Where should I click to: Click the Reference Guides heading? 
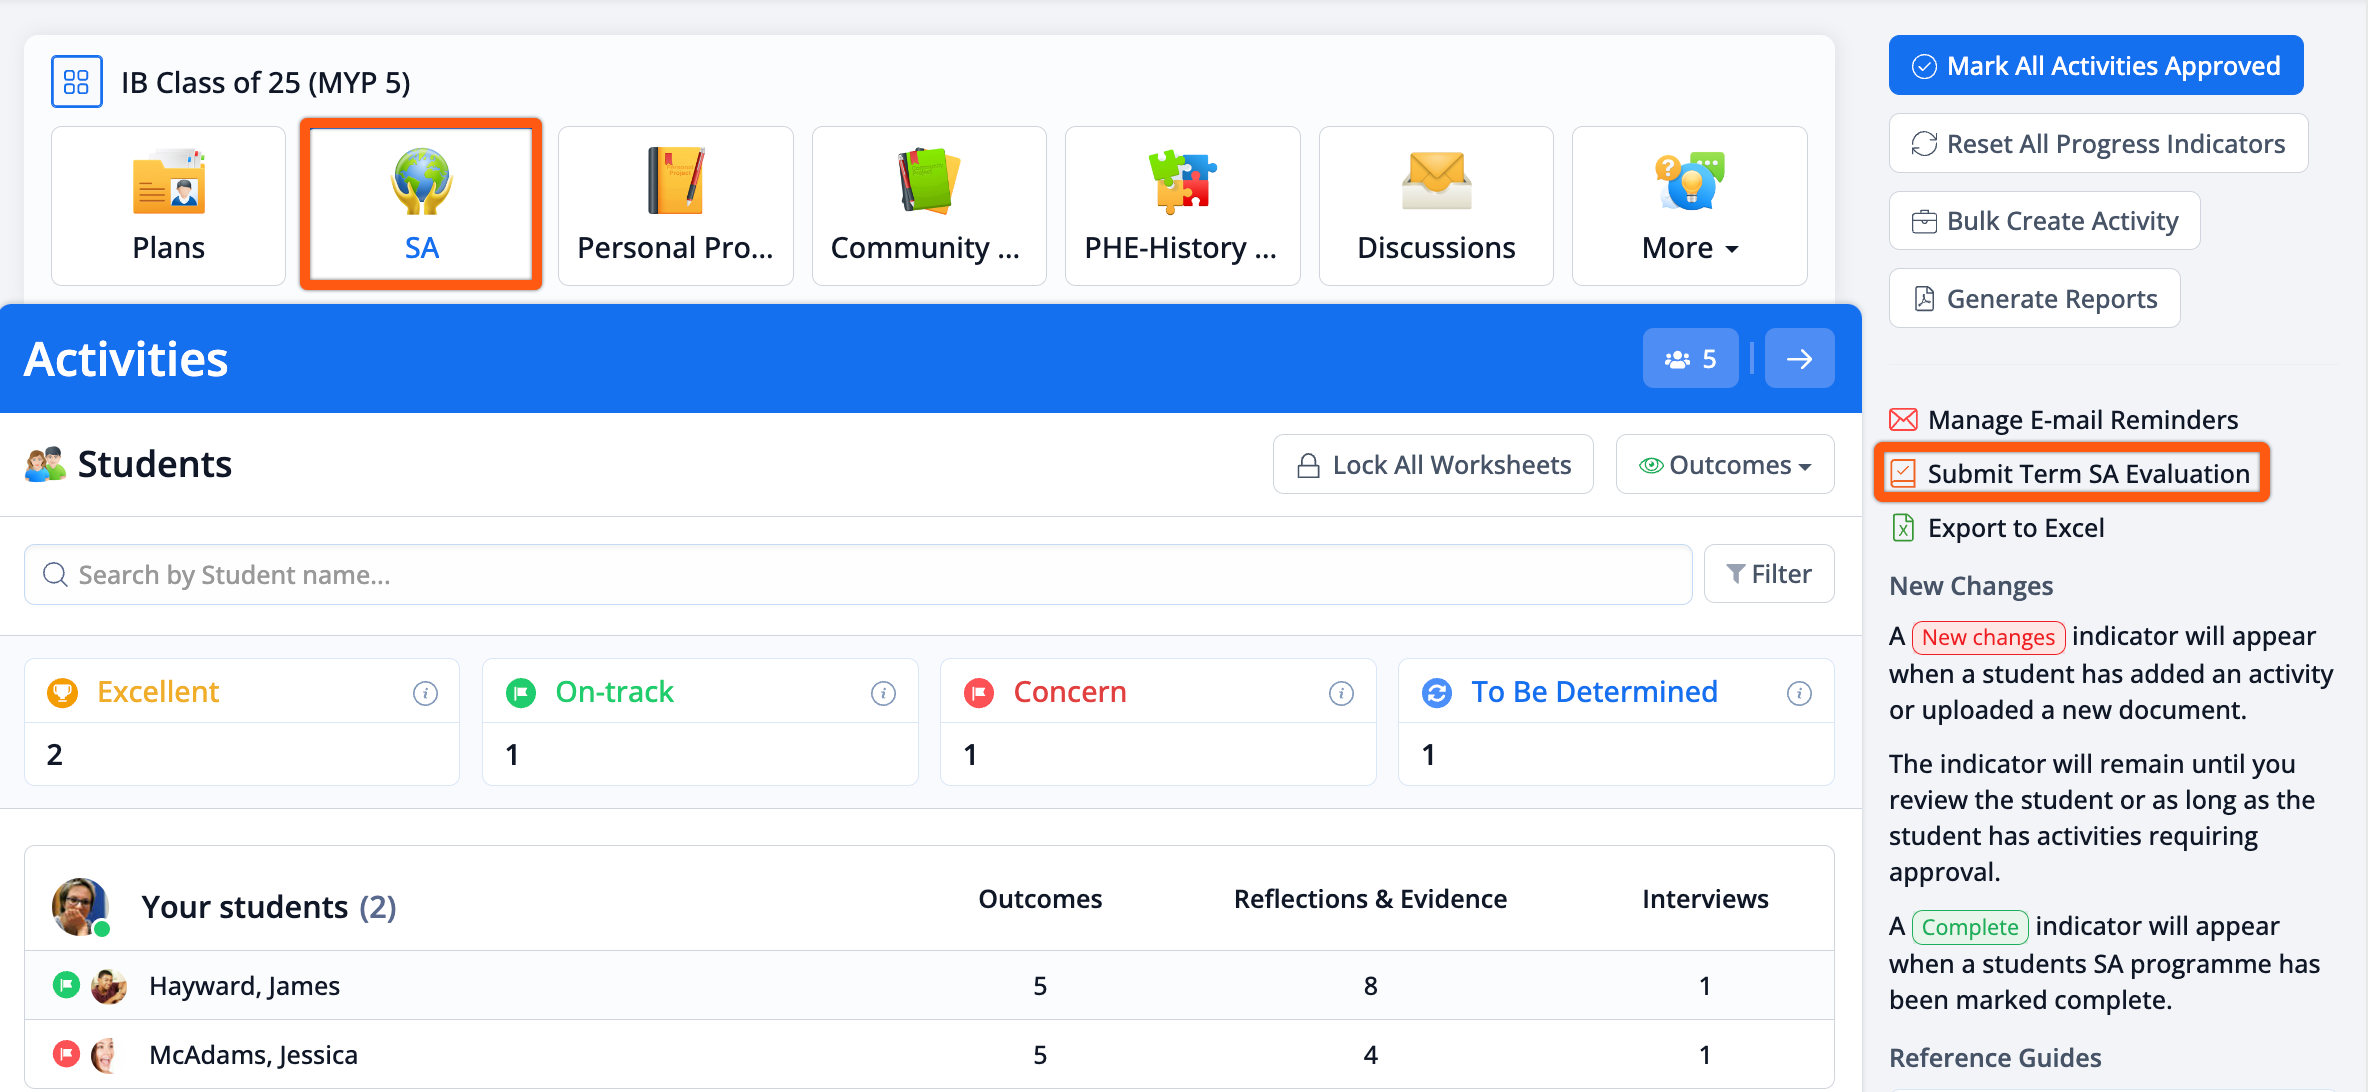(x=1995, y=1058)
